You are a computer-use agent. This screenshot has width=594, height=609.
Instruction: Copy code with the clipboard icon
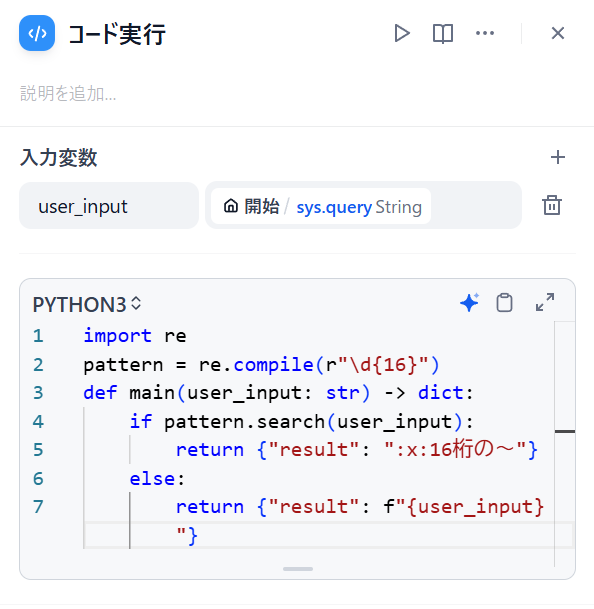coord(504,303)
